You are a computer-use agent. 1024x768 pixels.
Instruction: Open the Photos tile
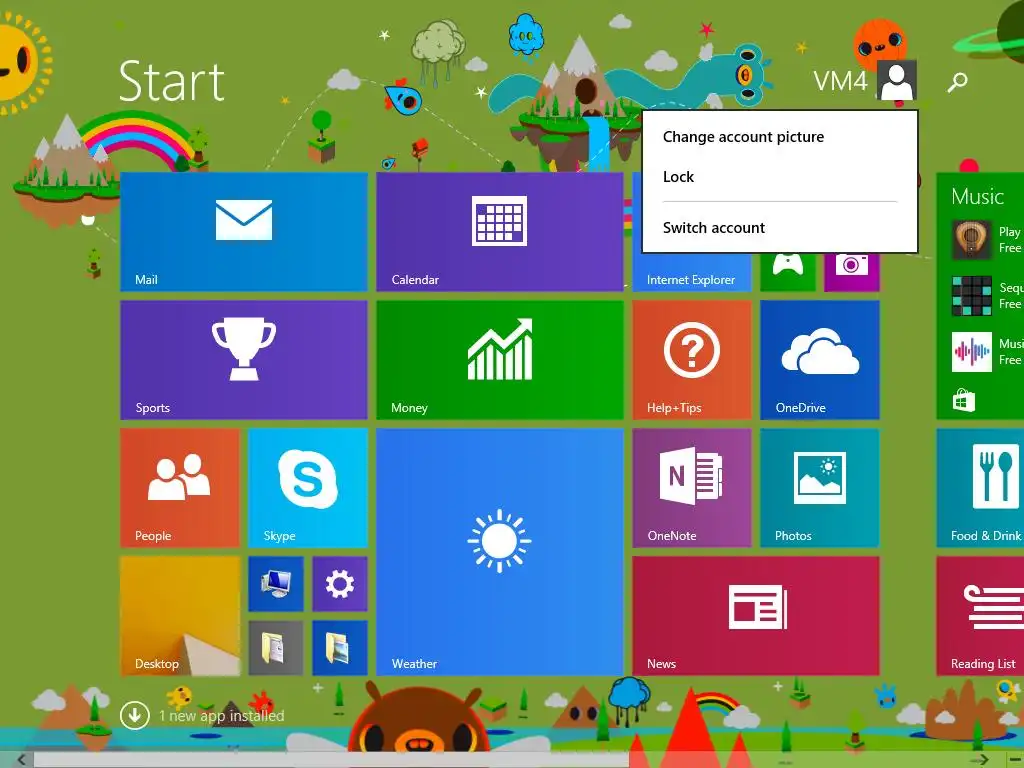click(820, 488)
